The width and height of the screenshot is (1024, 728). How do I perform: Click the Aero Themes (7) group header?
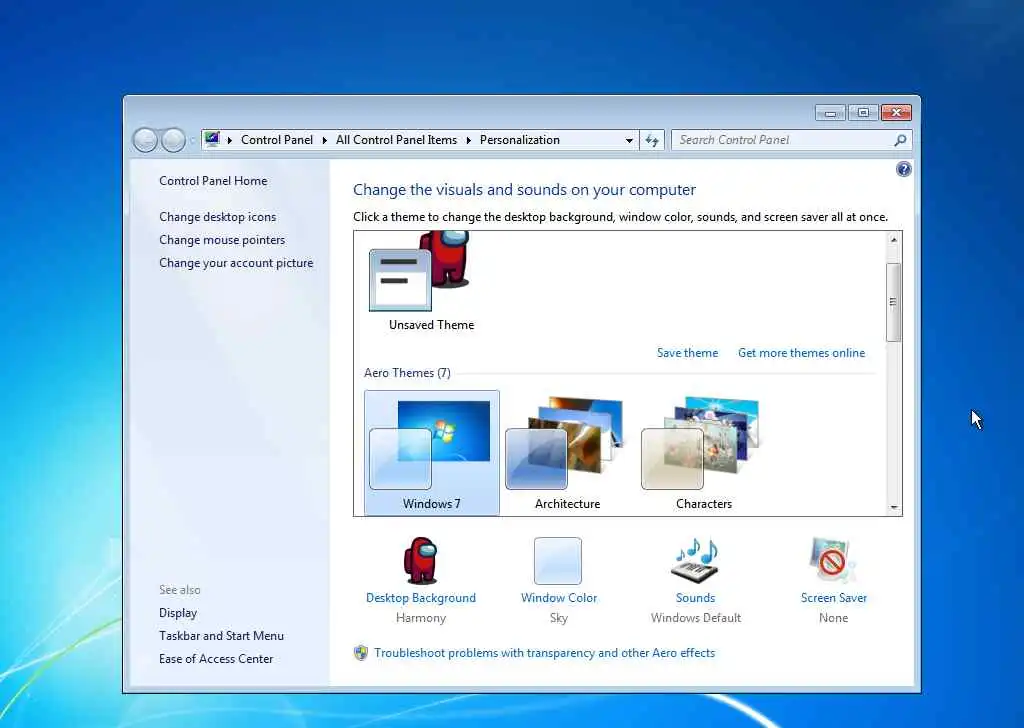(408, 373)
